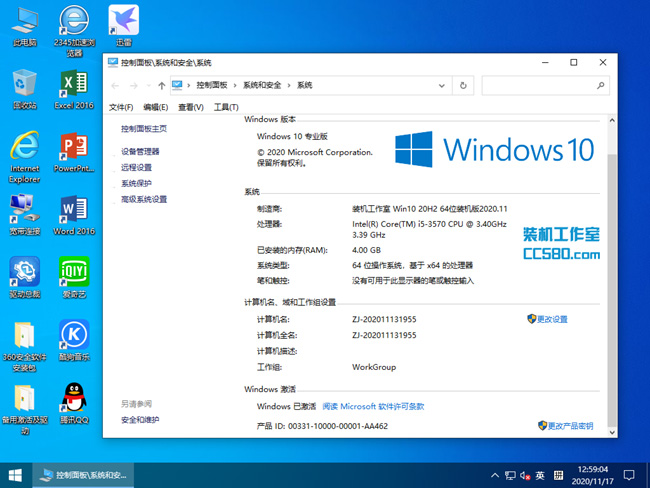Read Microsoft 软件许可条款 link
The image size is (650, 488).
pos(373,406)
